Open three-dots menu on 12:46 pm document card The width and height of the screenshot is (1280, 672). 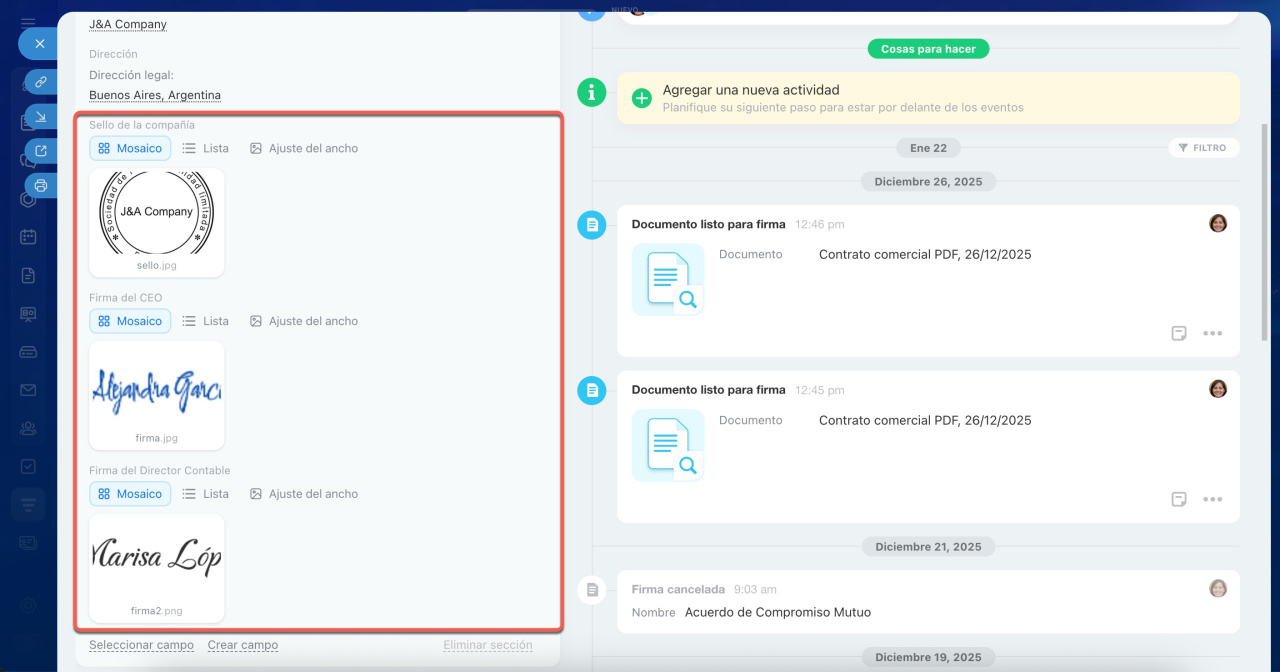click(x=1213, y=333)
